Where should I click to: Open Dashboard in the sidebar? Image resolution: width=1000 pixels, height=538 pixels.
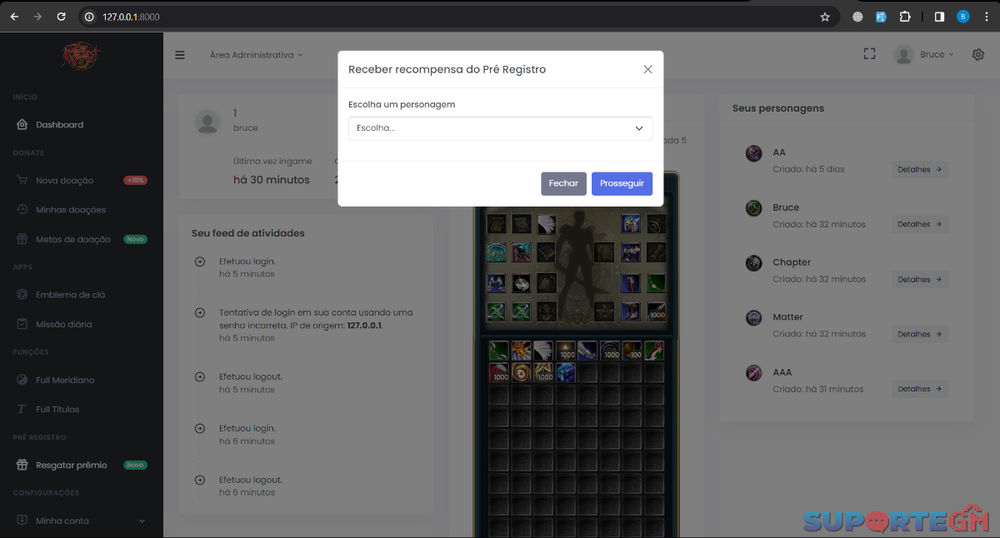(59, 125)
